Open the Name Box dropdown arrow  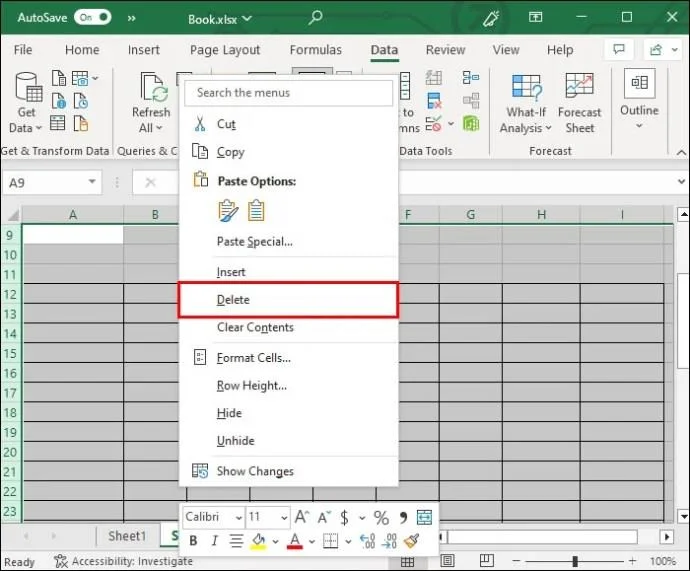92,182
